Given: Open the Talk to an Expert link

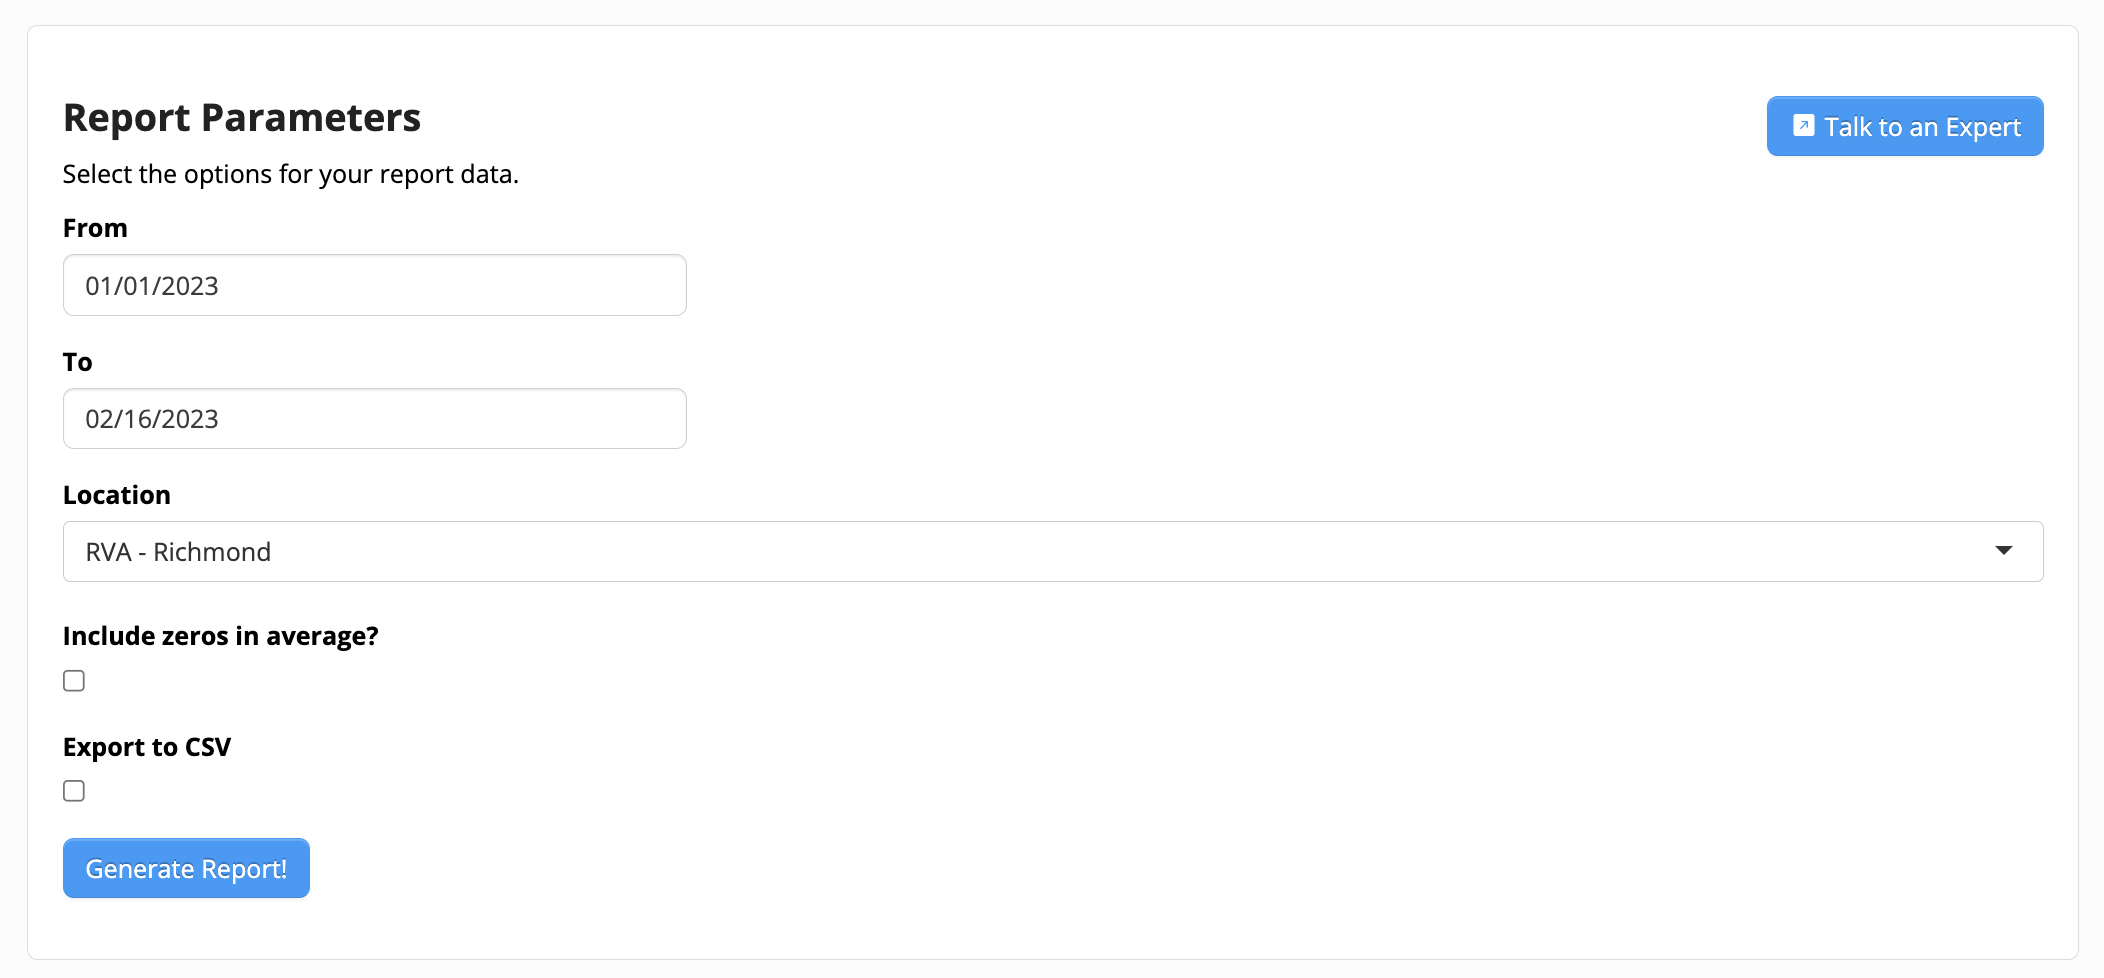Looking at the screenshot, I should (x=1904, y=126).
